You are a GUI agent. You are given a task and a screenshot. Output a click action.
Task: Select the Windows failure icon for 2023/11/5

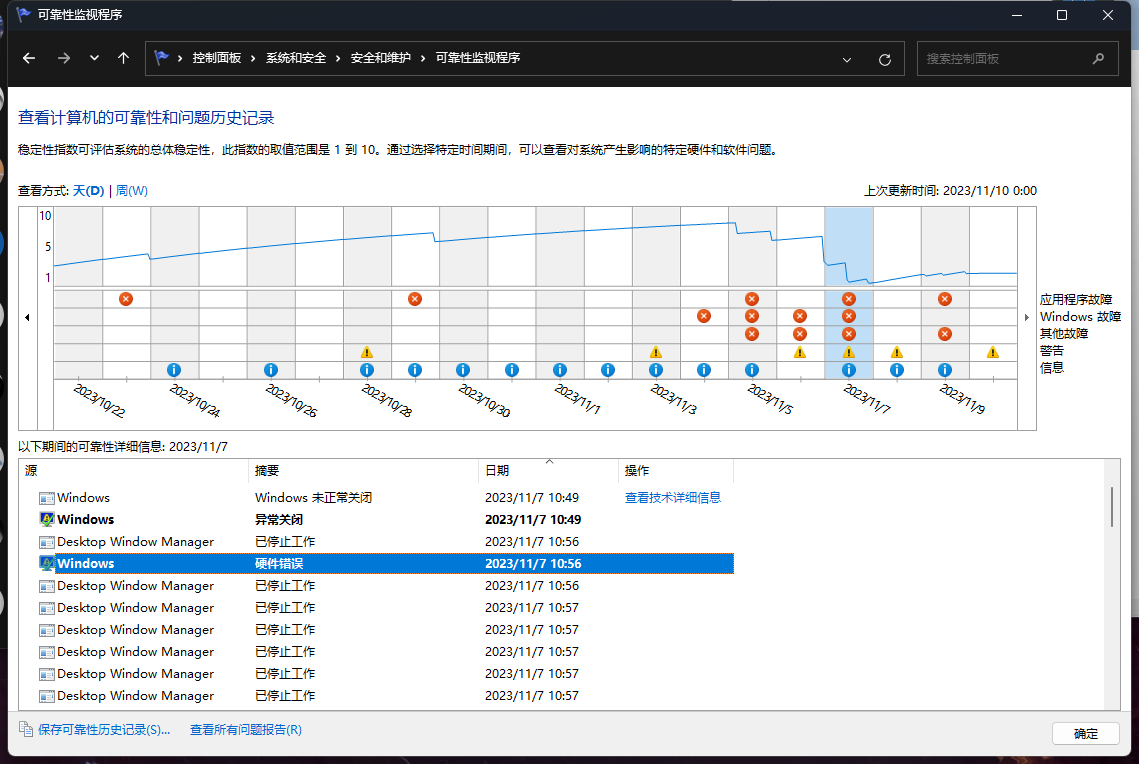point(752,316)
